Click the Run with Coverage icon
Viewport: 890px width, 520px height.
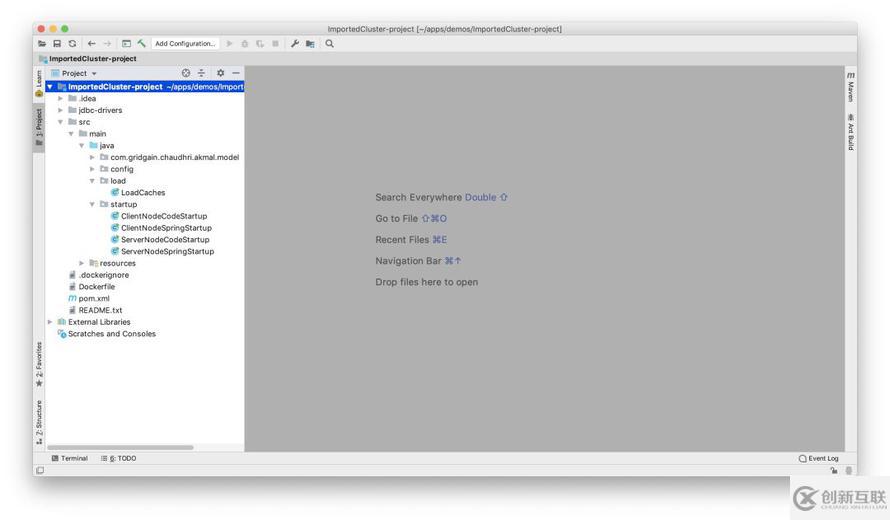tap(260, 44)
